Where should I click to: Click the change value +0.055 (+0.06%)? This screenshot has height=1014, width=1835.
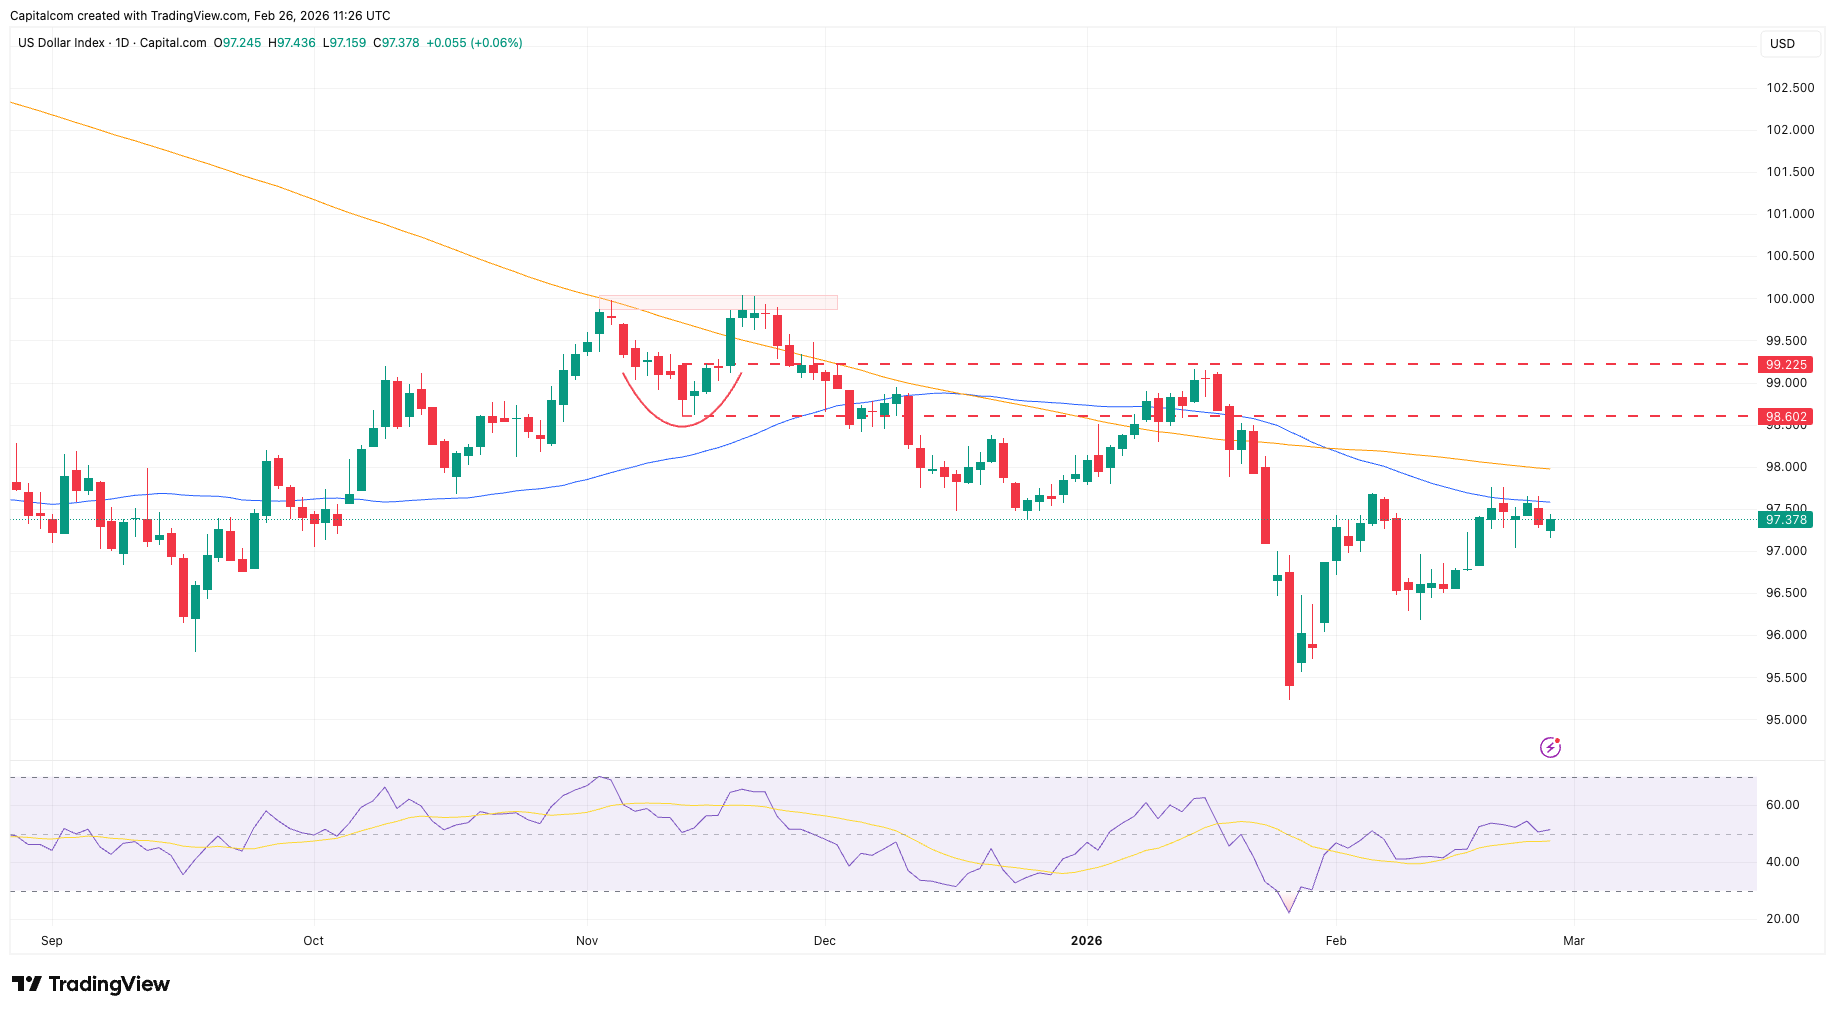(474, 43)
